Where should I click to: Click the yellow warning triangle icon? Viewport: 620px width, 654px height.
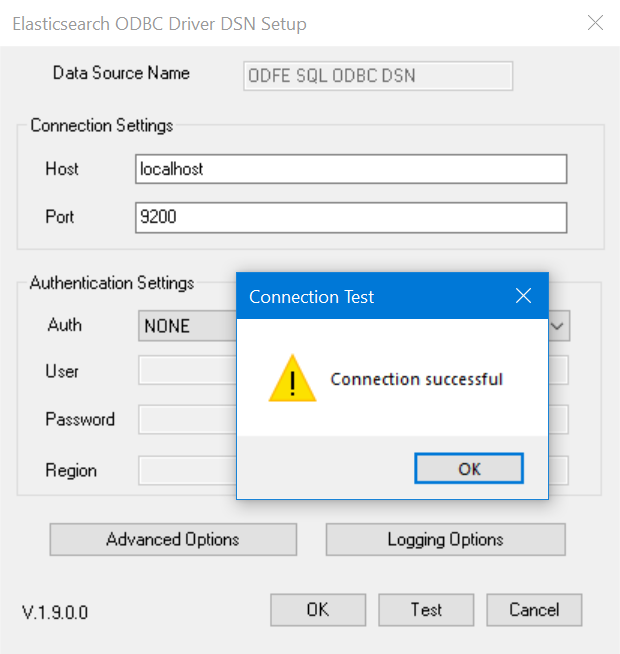(292, 378)
